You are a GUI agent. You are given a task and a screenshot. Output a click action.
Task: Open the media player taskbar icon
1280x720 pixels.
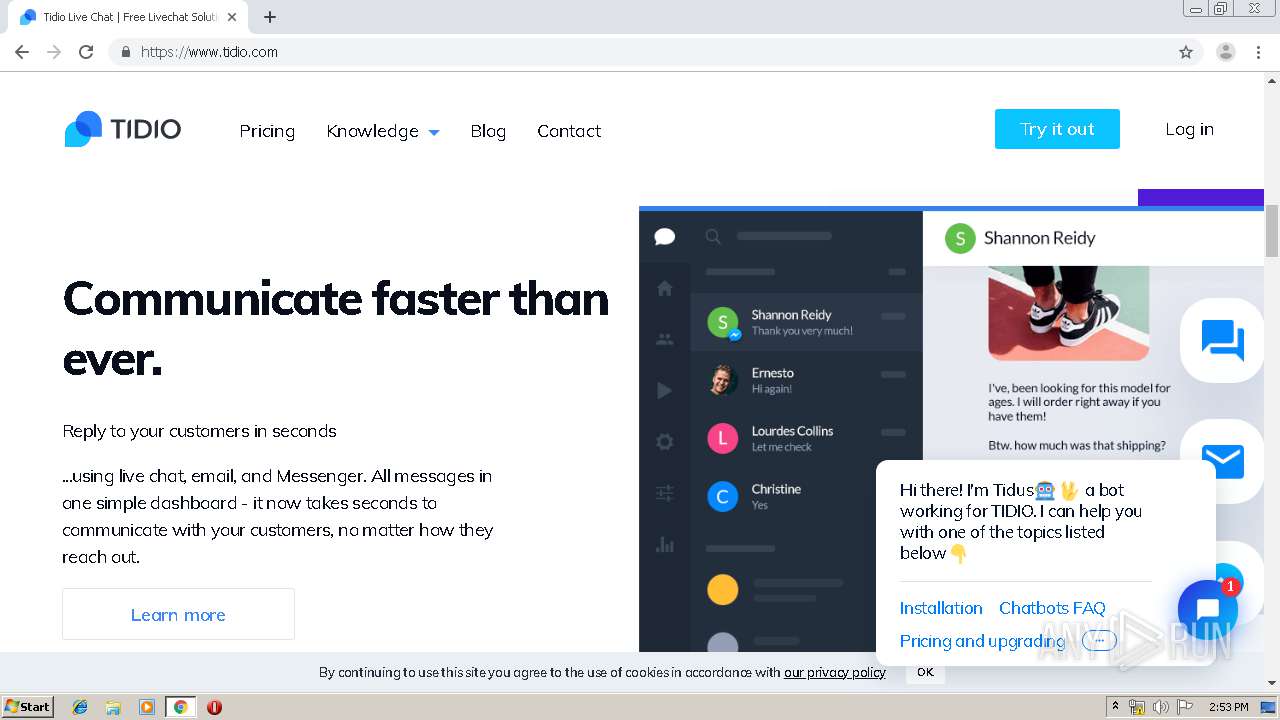click(x=147, y=707)
